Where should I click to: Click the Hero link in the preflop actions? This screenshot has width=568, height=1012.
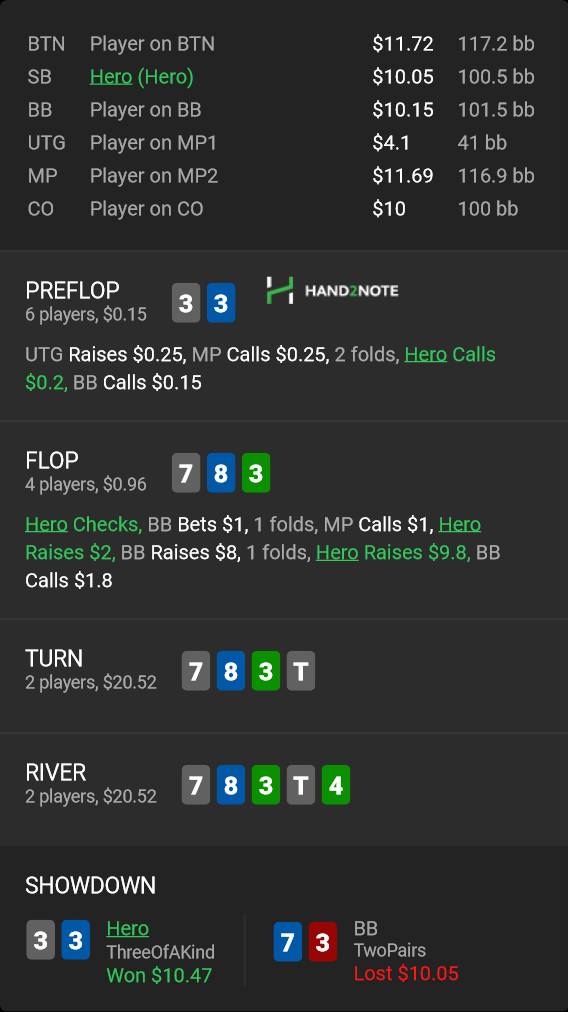click(425, 354)
